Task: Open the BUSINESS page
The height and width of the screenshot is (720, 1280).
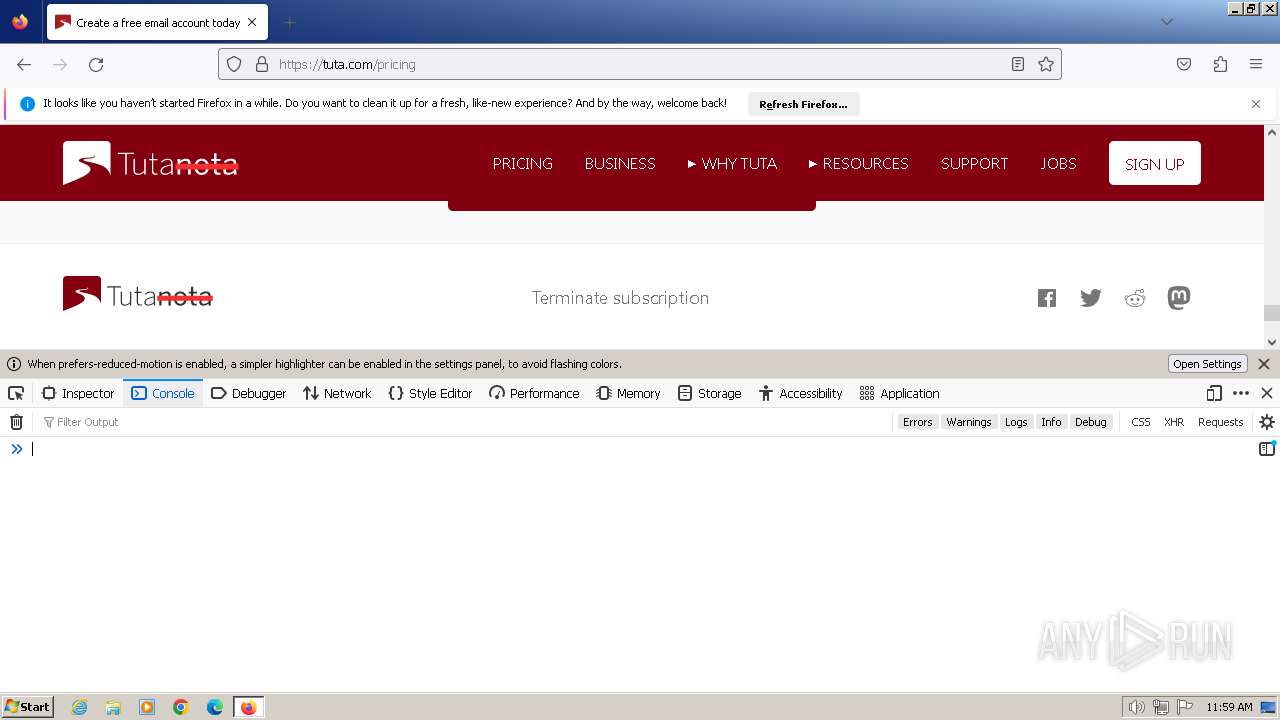Action: coord(620,163)
